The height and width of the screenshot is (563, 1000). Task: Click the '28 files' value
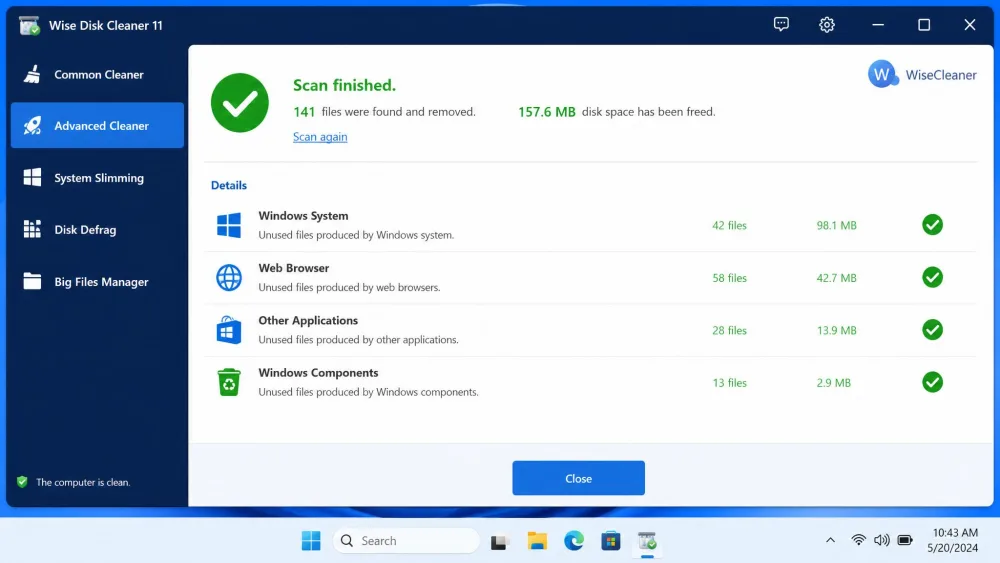click(729, 330)
